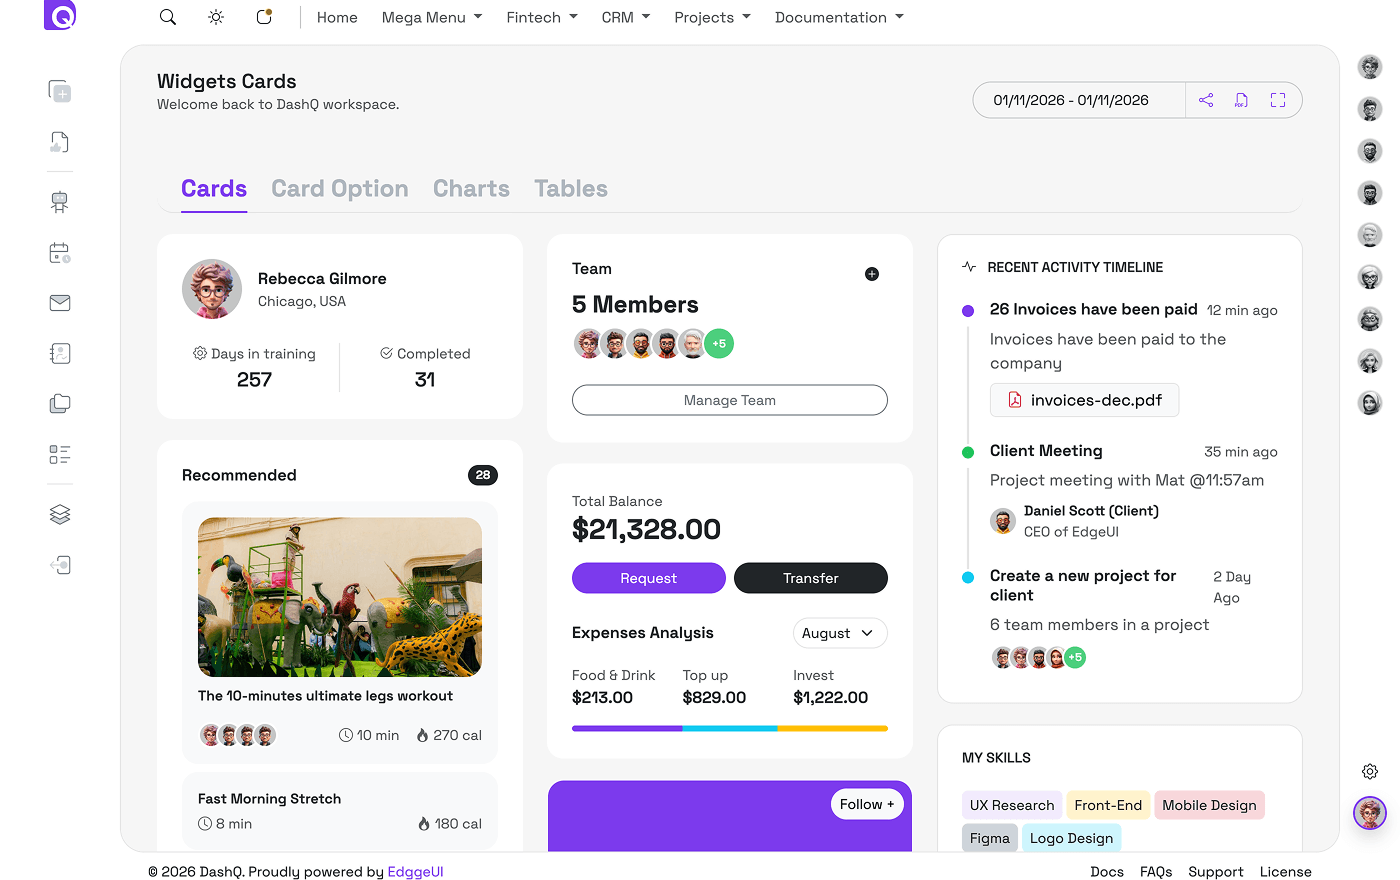
Task: Open the search icon in the top bar
Action: tap(167, 17)
